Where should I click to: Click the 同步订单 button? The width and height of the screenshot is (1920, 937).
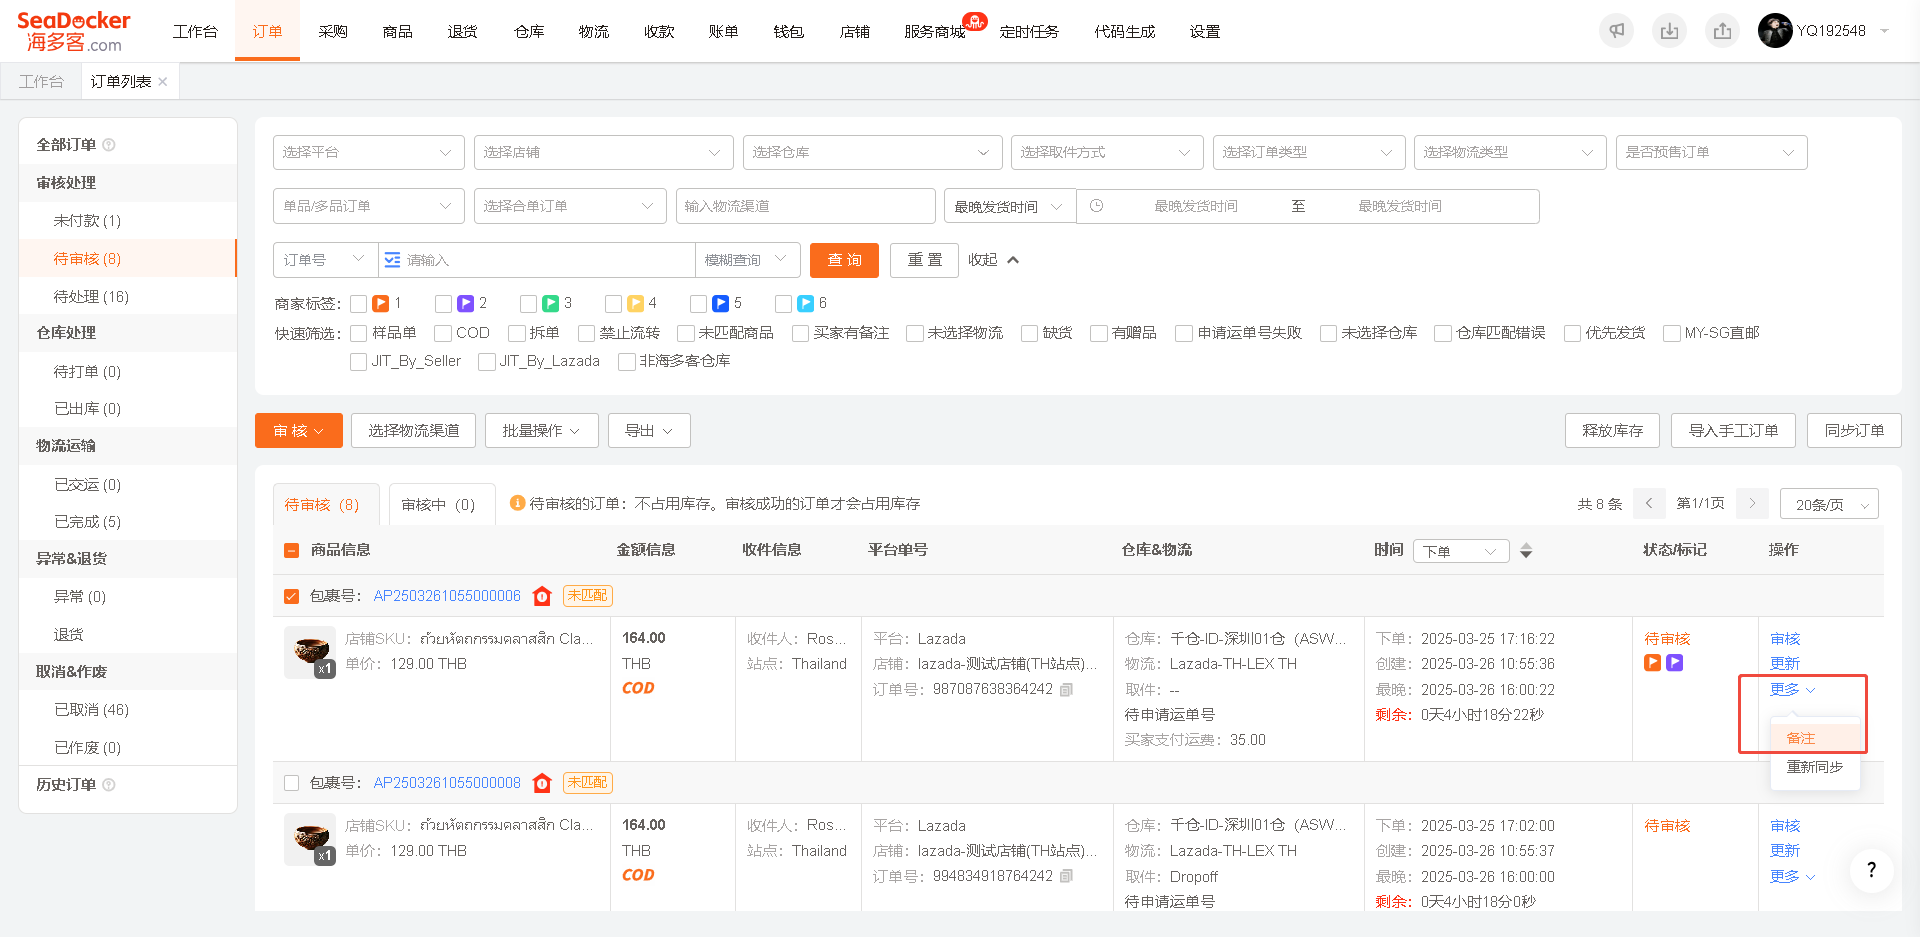pos(1854,431)
